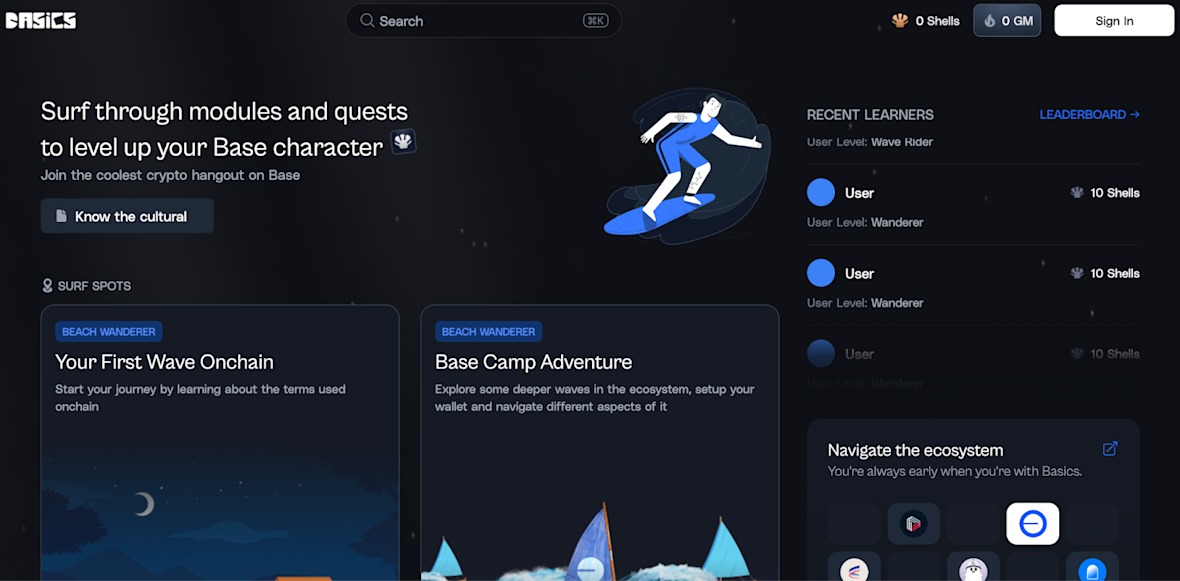
Task: Select the red and blue swoosh app tile
Action: [854, 567]
